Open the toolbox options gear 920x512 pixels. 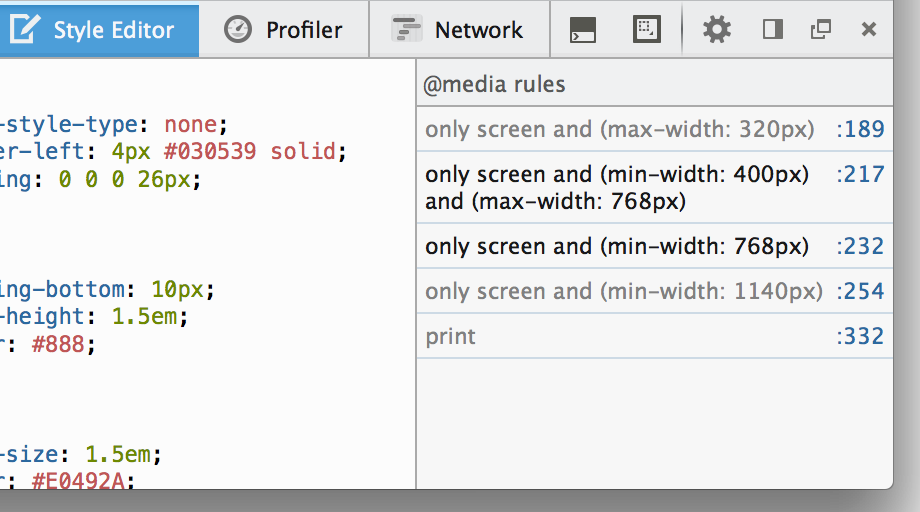pyautogui.click(x=717, y=30)
